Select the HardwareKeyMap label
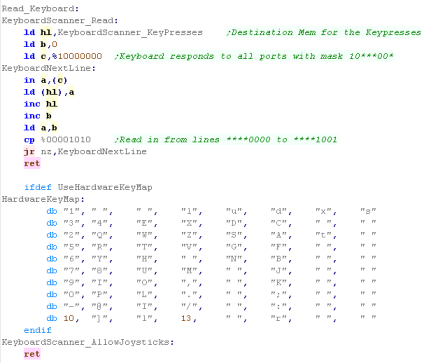This screenshot has width=422, height=363. click(x=43, y=199)
